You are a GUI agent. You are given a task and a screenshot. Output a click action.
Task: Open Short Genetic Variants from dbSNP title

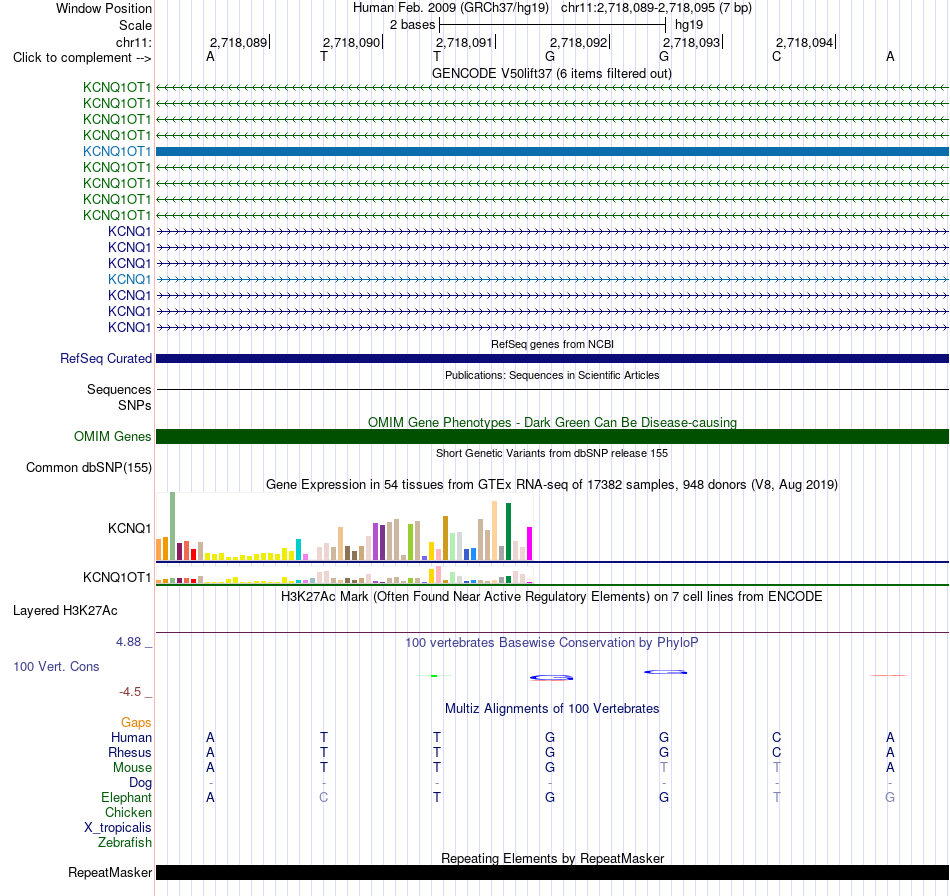tap(552, 453)
